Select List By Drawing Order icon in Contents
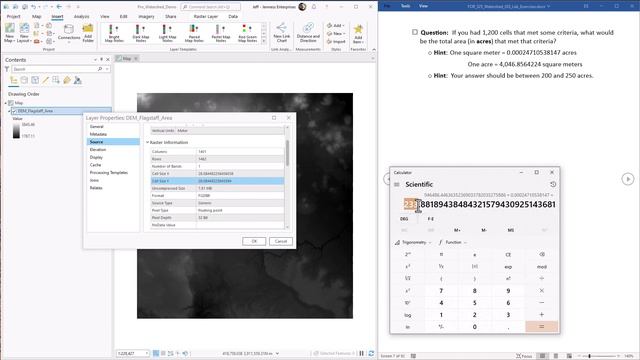Image resolution: width=640 pixels, height=360 pixels. [13, 80]
